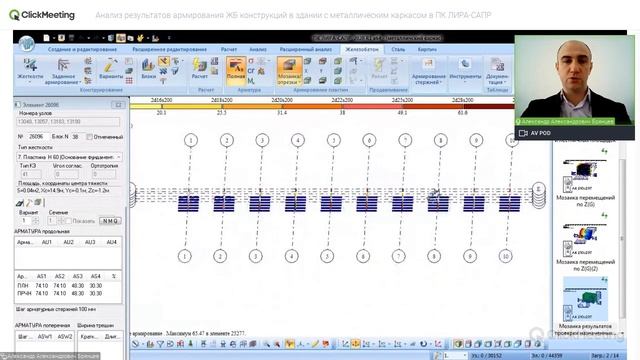Switch to Расширенное редактирование tab
640x360 pixels.
click(169, 49)
